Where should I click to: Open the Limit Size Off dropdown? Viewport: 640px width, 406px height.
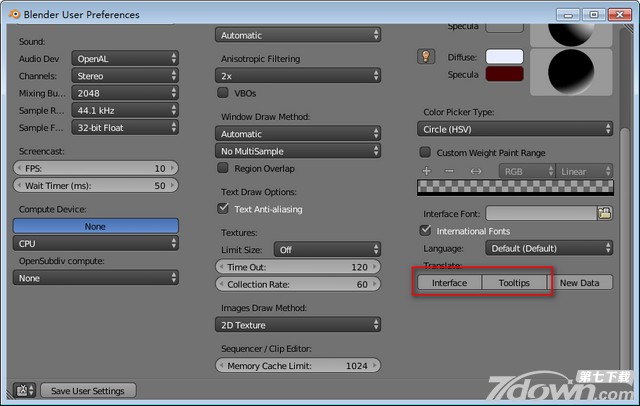coord(327,249)
